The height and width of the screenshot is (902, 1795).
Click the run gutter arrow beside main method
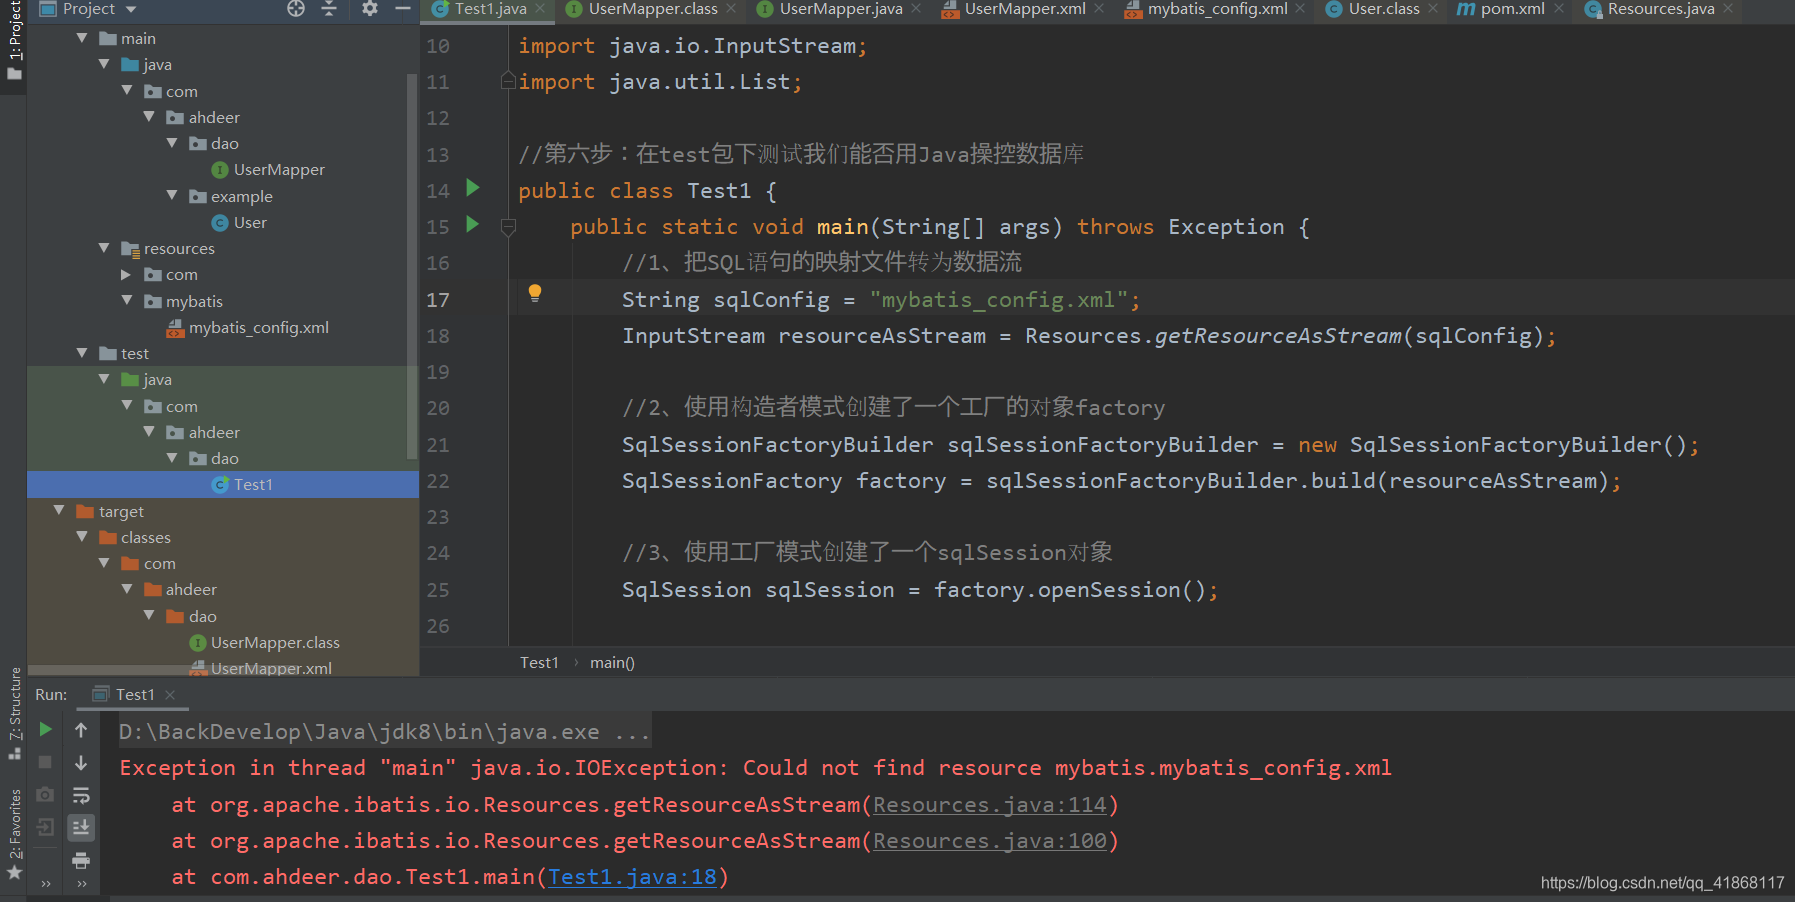pos(473,224)
